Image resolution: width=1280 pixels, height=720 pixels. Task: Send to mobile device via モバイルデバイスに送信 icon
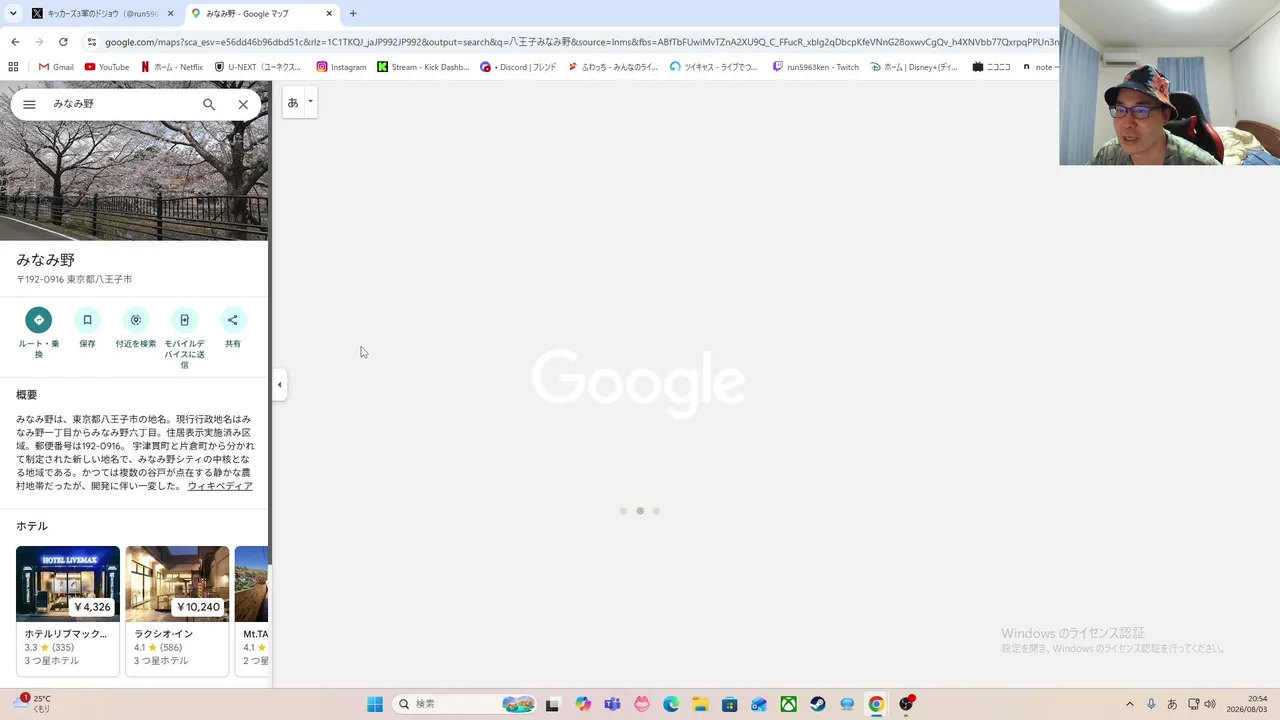tap(184, 320)
